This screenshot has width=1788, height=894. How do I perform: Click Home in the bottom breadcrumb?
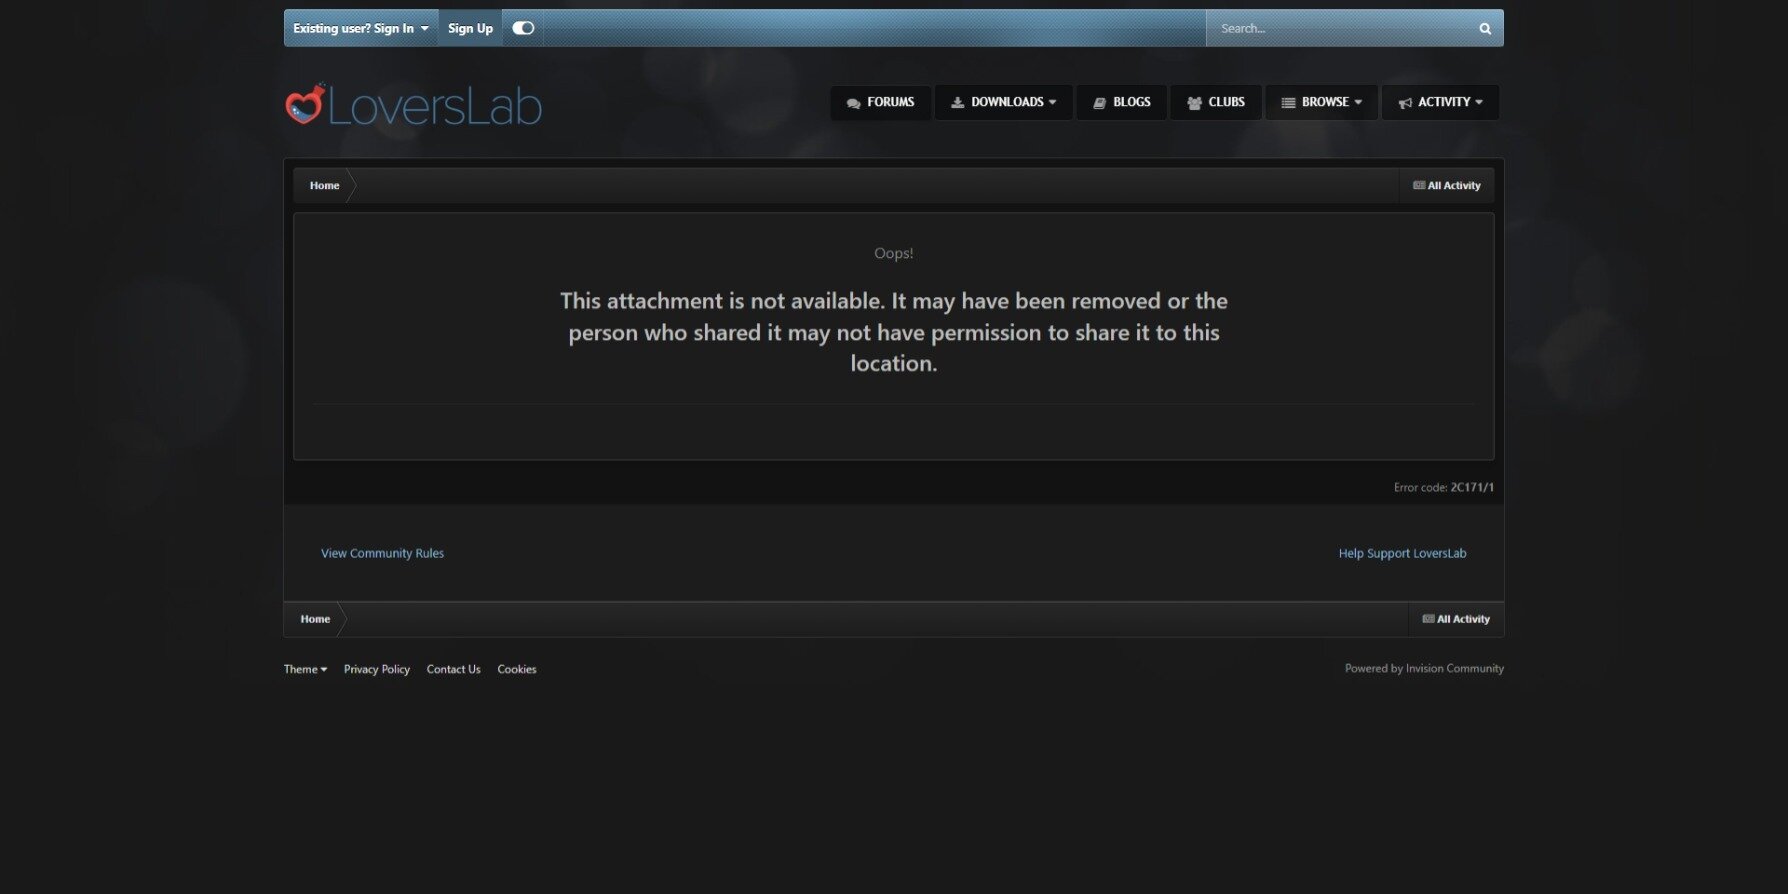[315, 619]
